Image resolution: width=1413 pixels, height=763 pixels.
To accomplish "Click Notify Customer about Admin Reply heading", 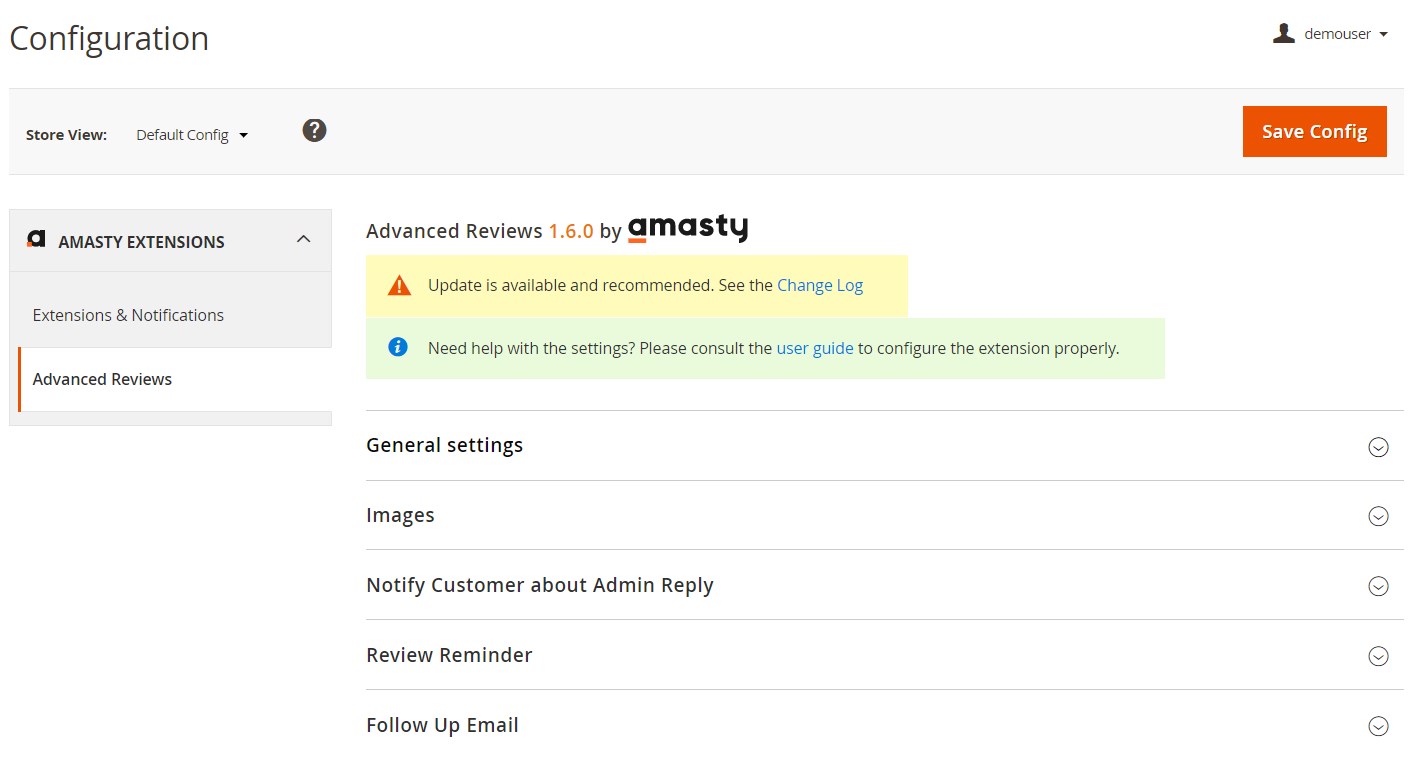I will (540, 585).
